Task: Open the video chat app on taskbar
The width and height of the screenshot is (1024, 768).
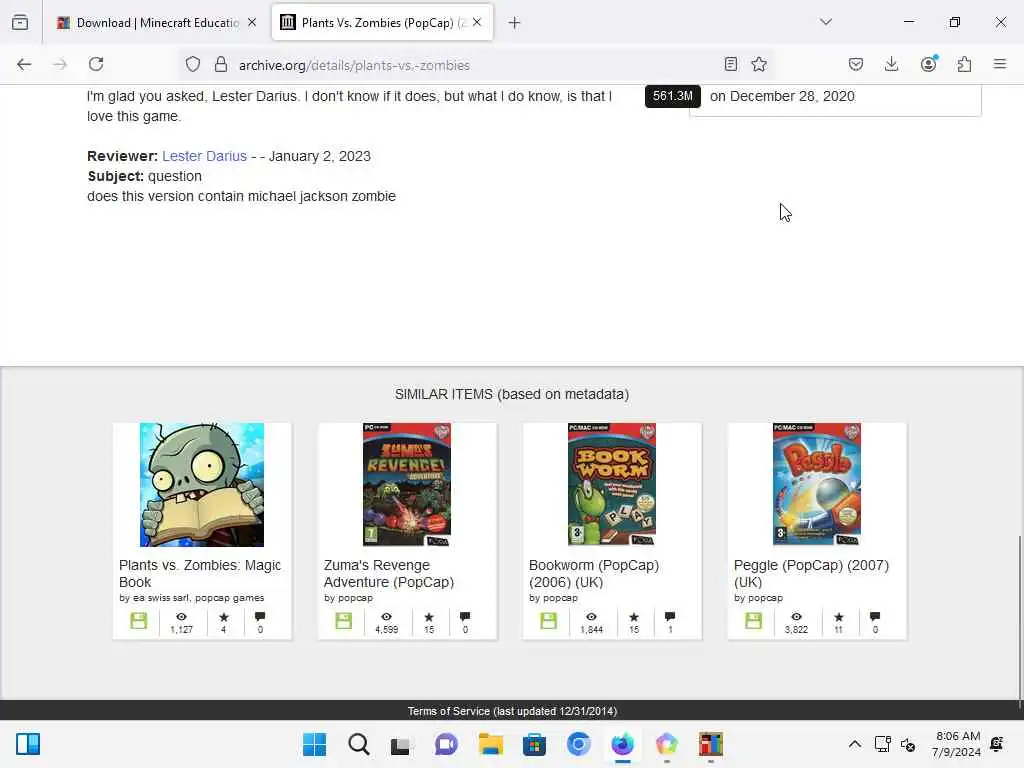Action: point(446,744)
